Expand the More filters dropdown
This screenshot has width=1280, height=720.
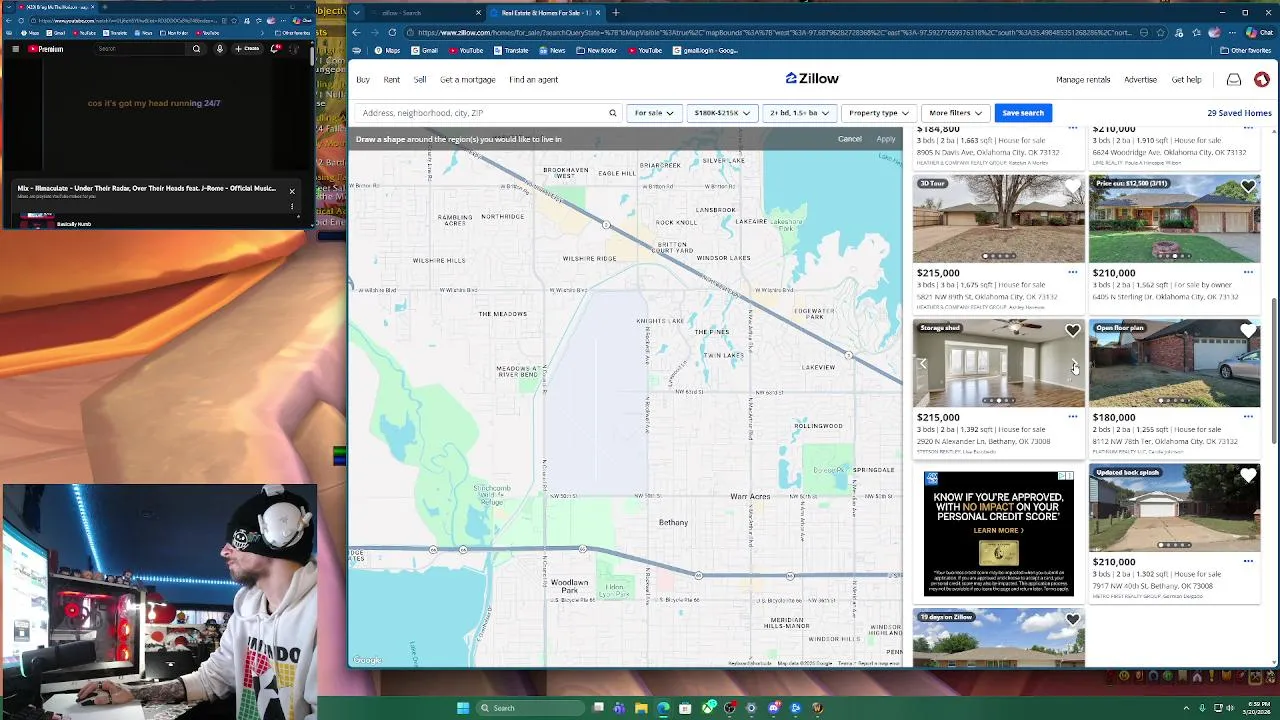point(955,113)
